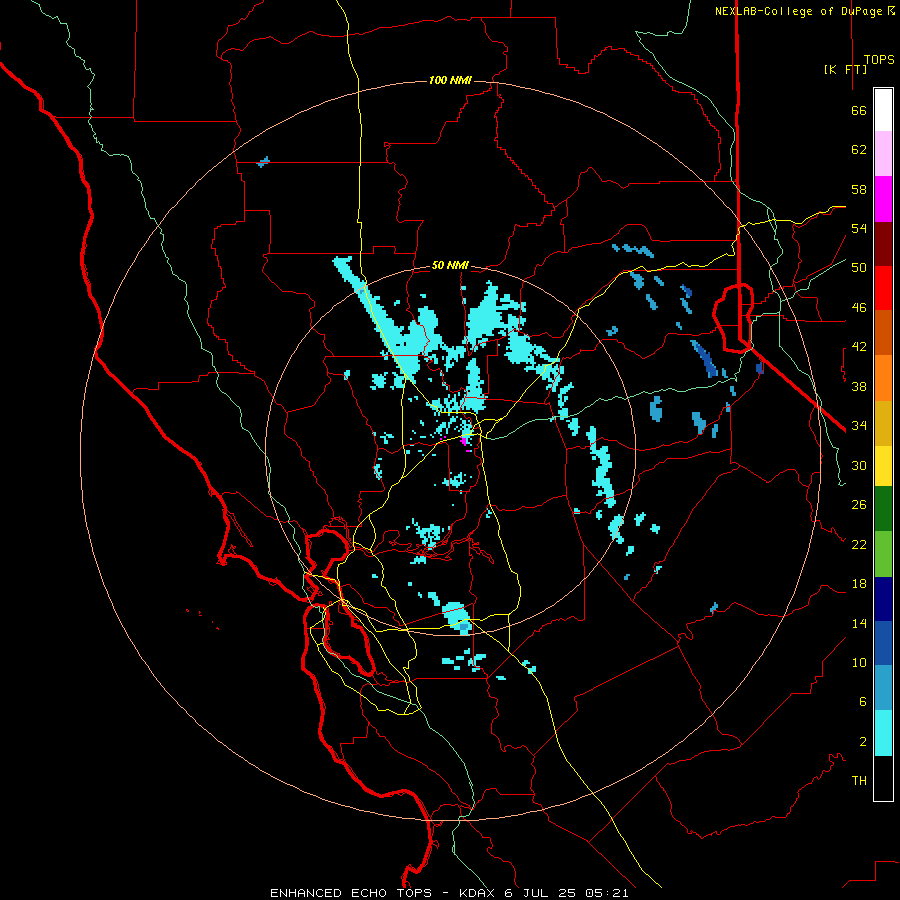900x900 pixels.
Task: Click the dark green legend swatch
Action: coord(883,509)
